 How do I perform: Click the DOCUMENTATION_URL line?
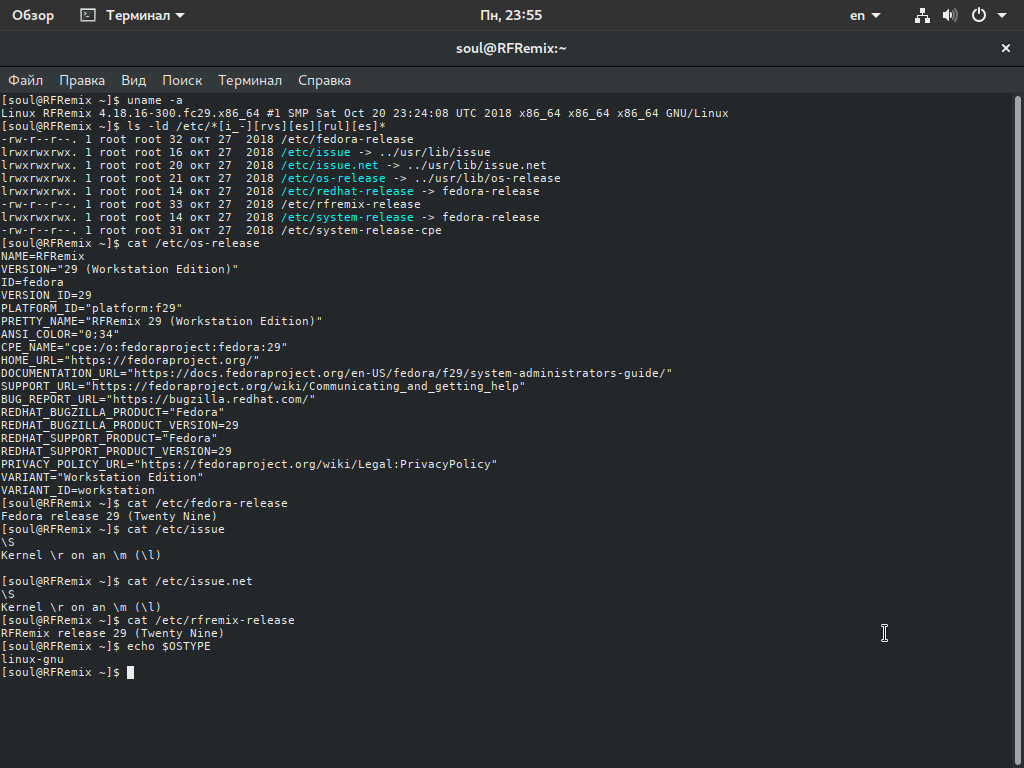[x=337, y=373]
